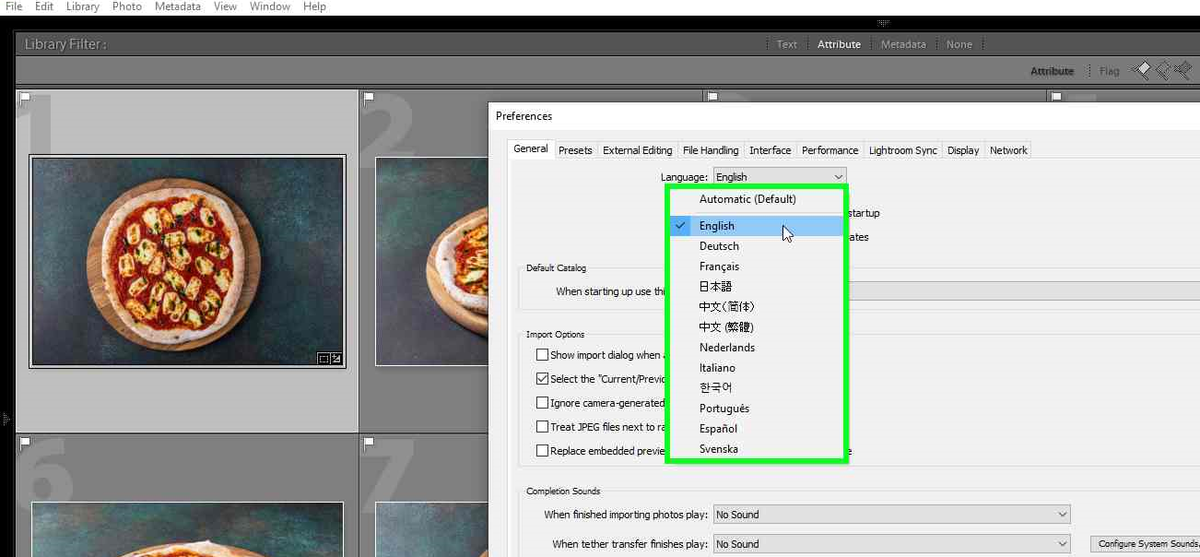Open the Edit menu
1200x557 pixels.
pyautogui.click(x=44, y=6)
